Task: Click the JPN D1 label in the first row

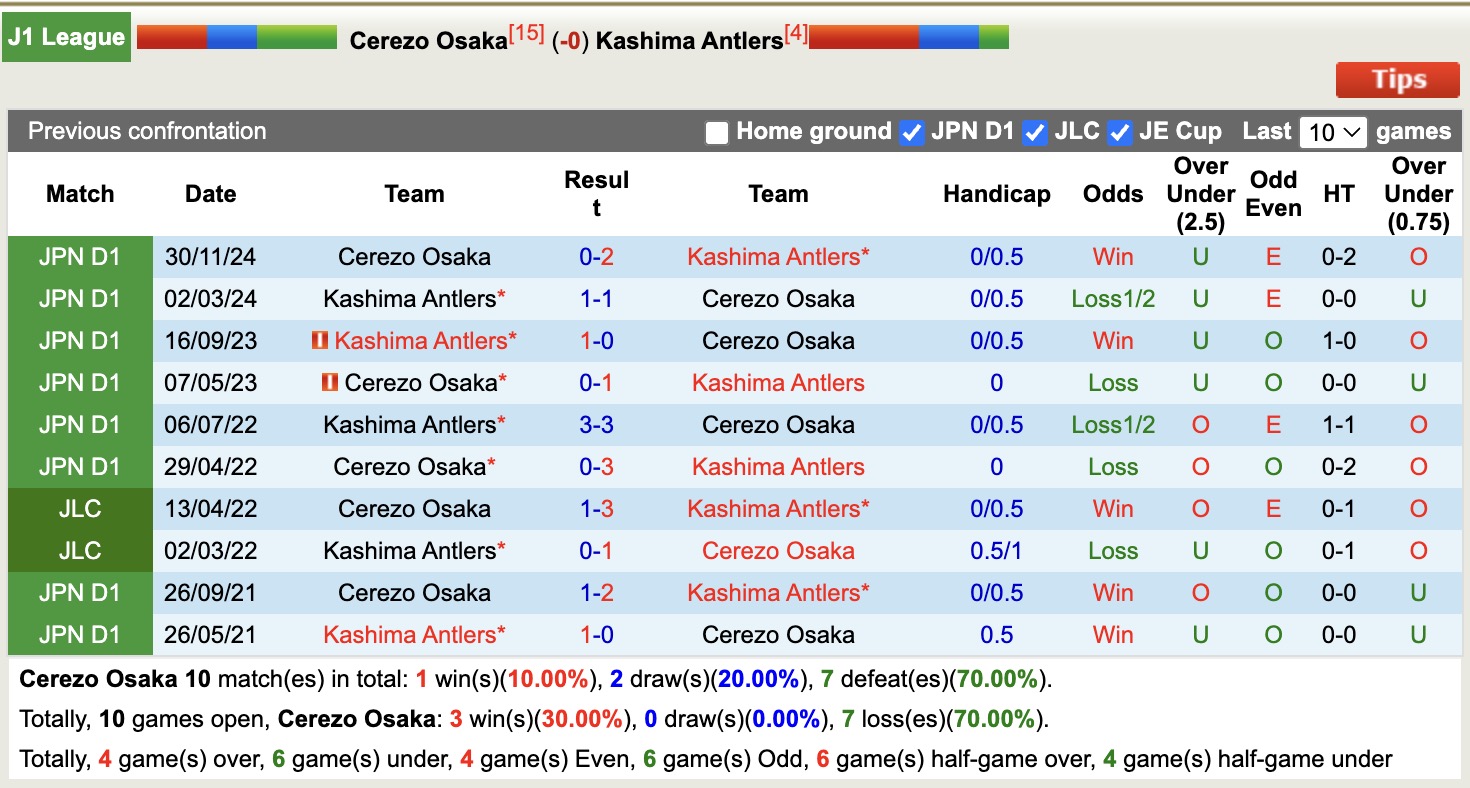Action: (x=79, y=256)
